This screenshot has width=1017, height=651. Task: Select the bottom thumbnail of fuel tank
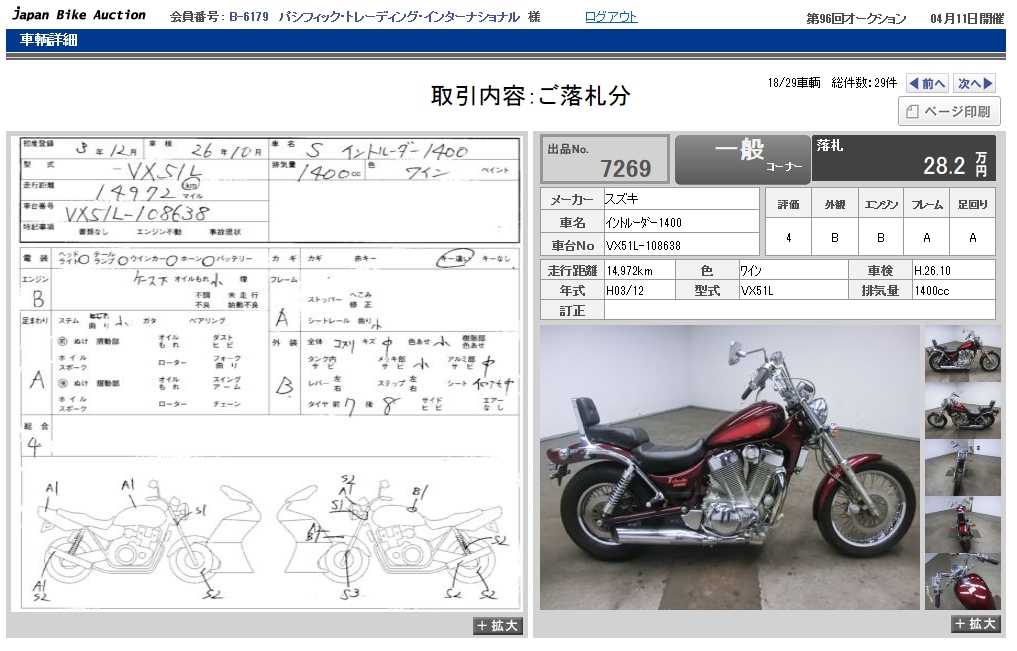[962, 581]
